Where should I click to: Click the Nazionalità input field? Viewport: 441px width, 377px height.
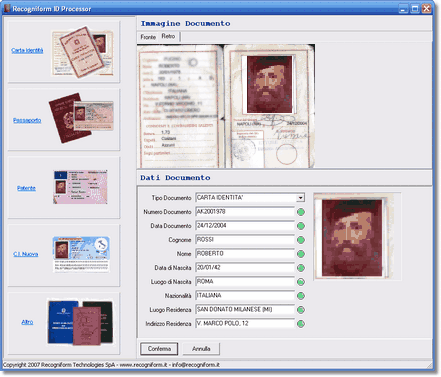(x=245, y=296)
